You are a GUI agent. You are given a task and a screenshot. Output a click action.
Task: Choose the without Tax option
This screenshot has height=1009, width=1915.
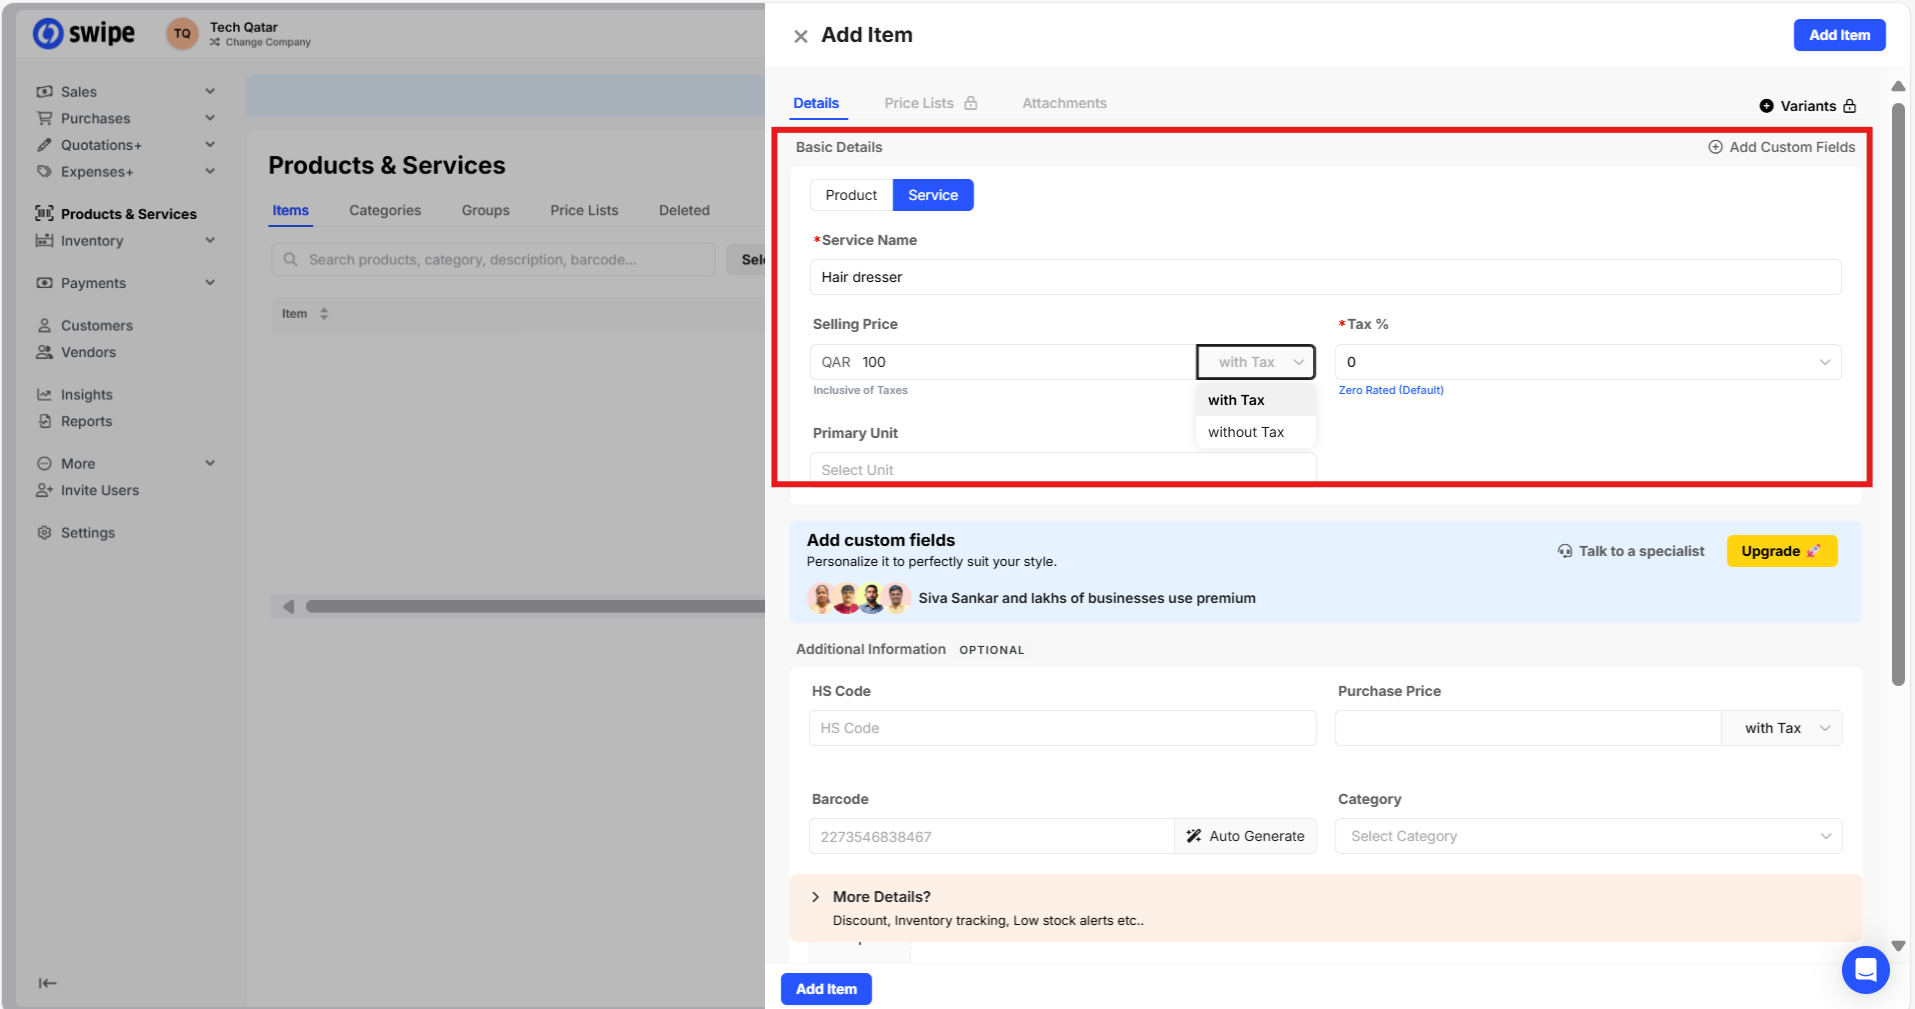tap(1245, 432)
